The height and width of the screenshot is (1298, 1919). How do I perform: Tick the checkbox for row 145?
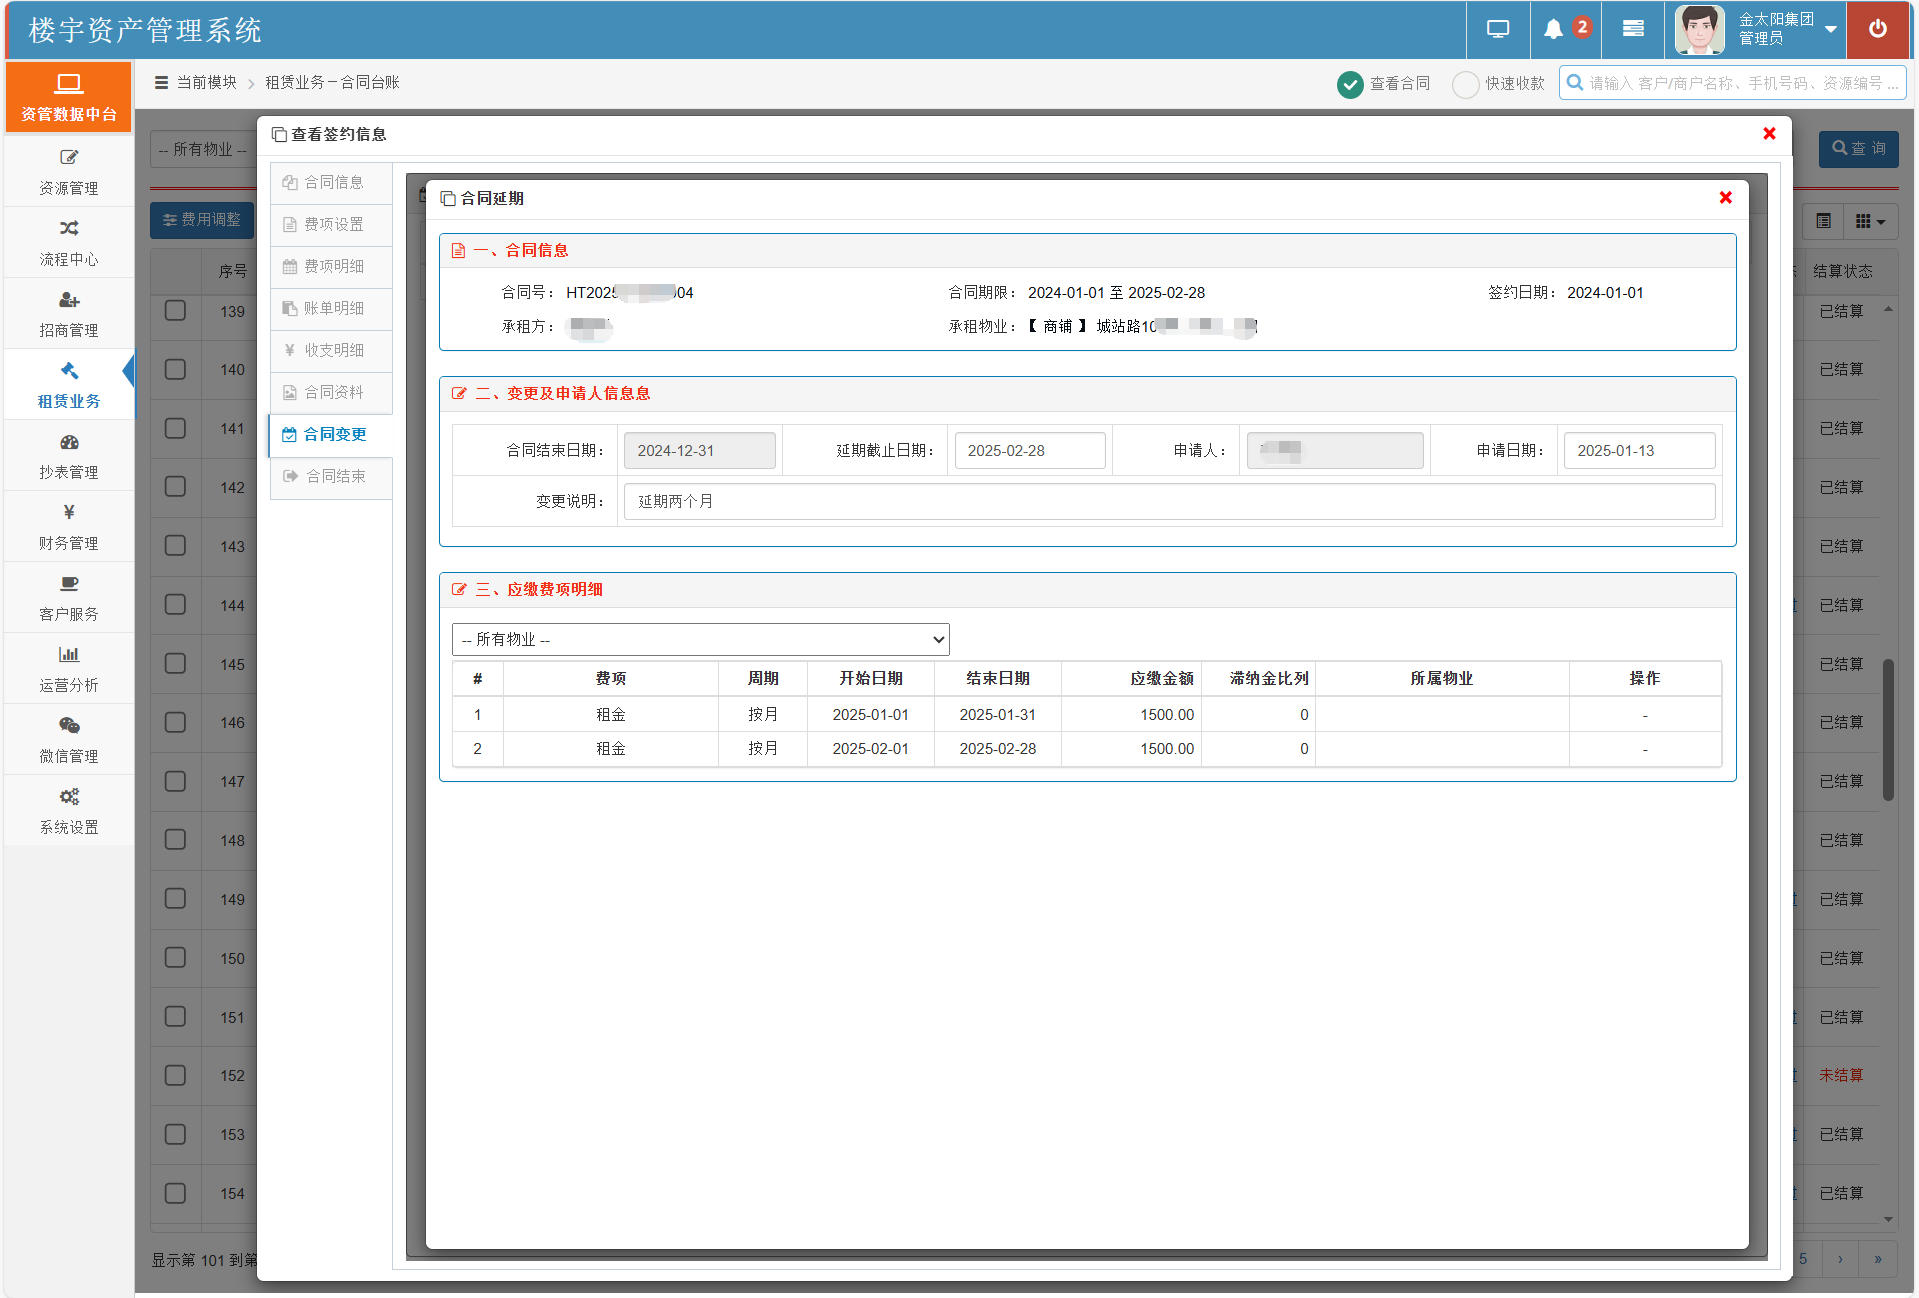tap(175, 663)
